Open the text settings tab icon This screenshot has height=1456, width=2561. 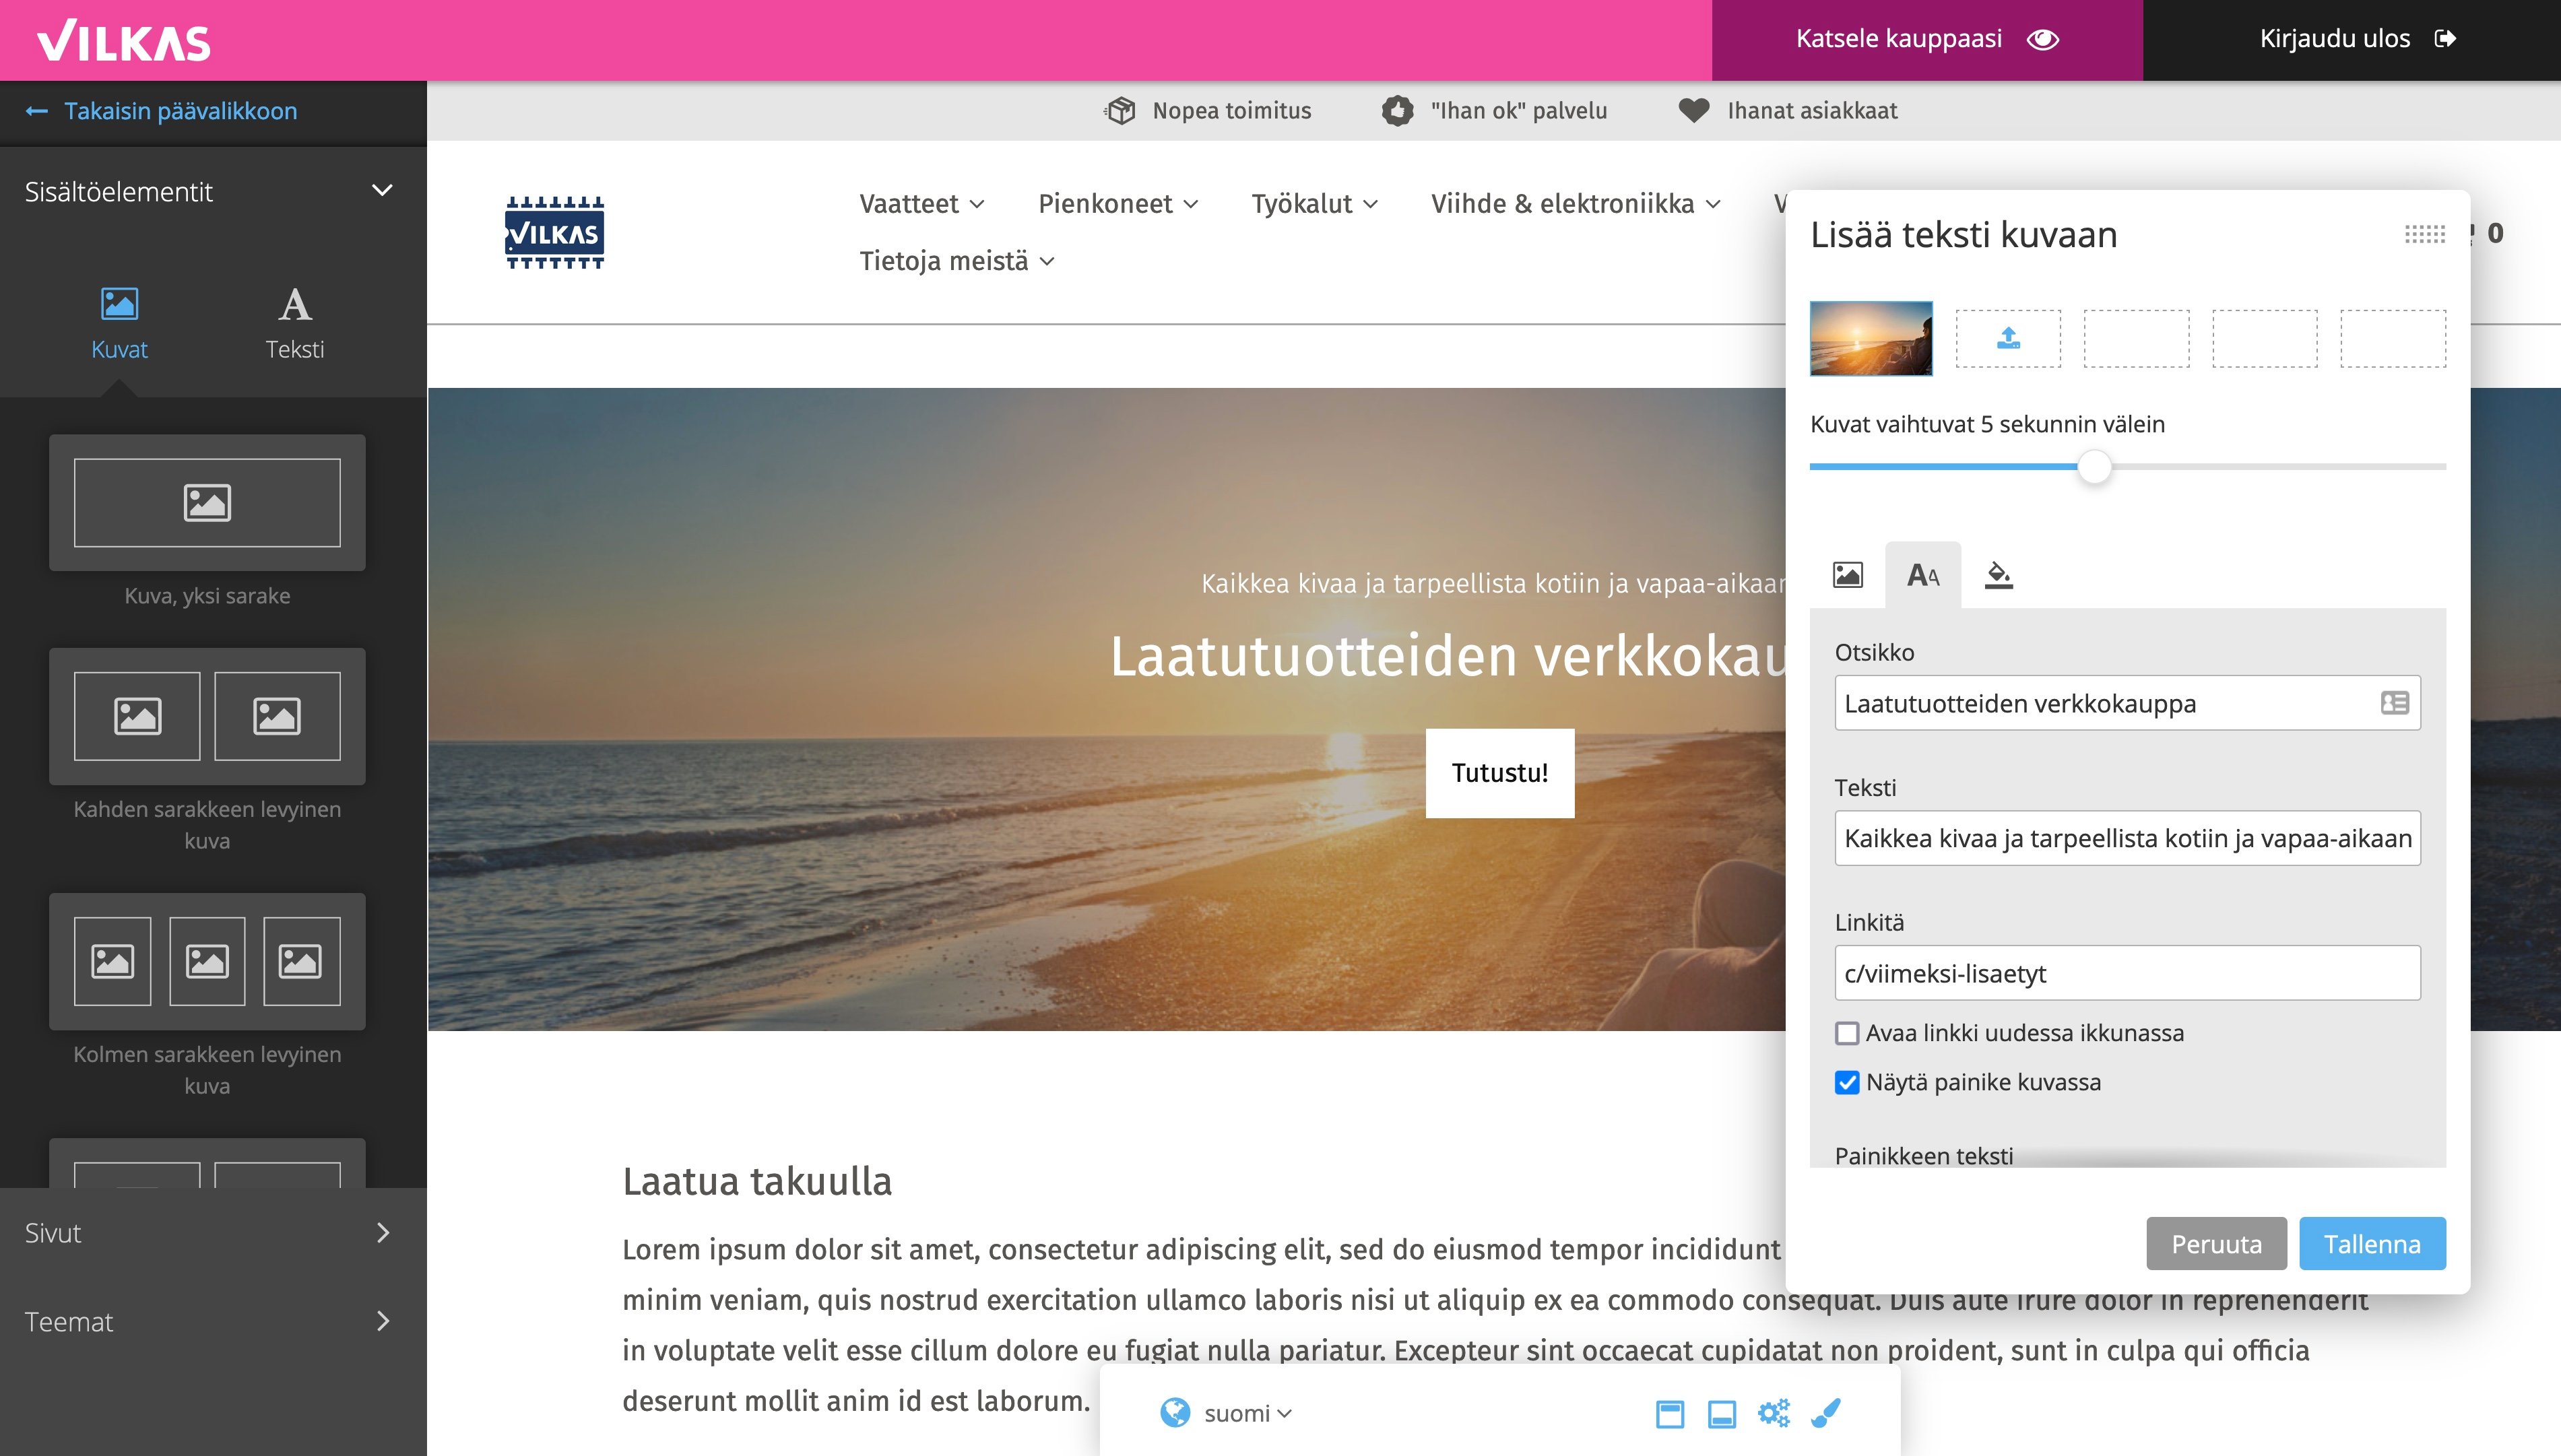tap(1923, 575)
